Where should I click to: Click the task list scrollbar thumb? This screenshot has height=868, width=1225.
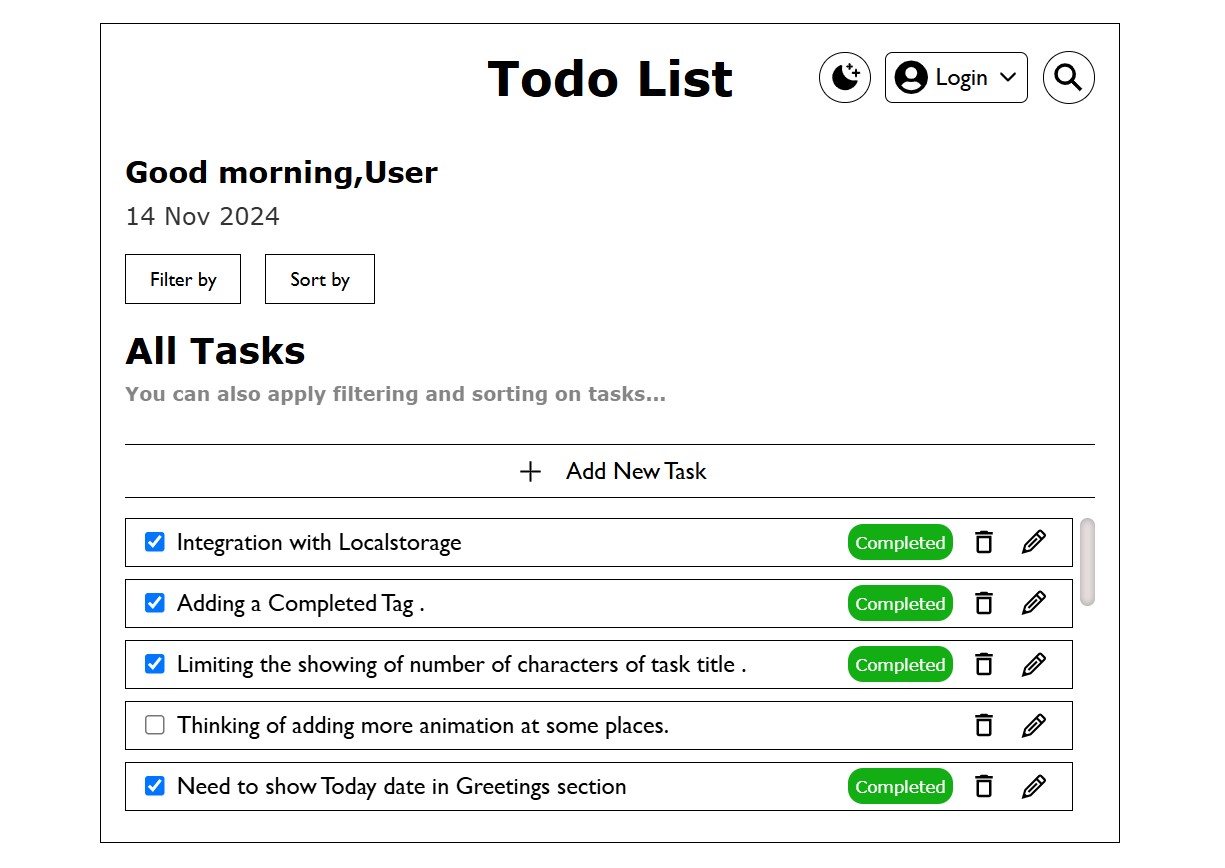(x=1088, y=562)
